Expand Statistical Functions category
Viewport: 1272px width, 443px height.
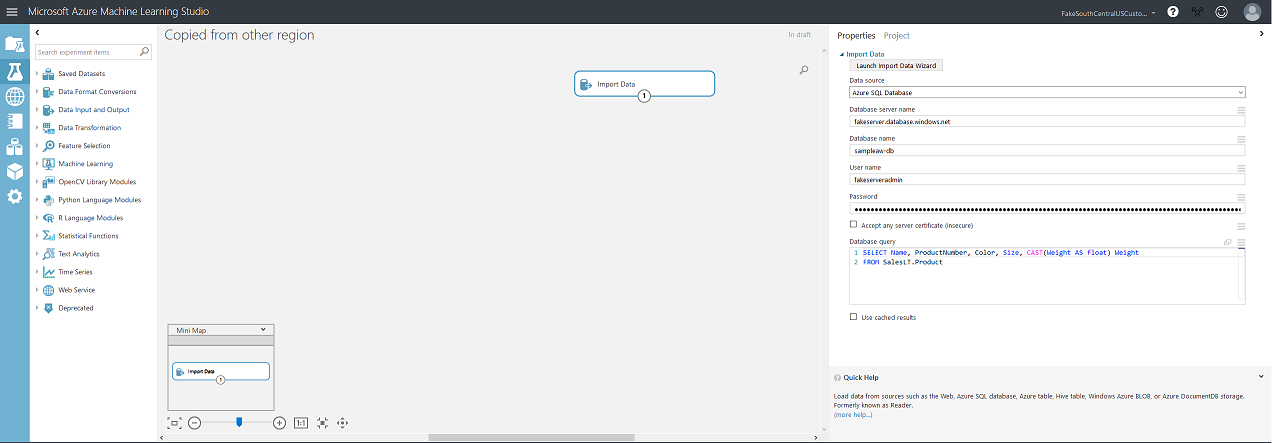[x=37, y=236]
